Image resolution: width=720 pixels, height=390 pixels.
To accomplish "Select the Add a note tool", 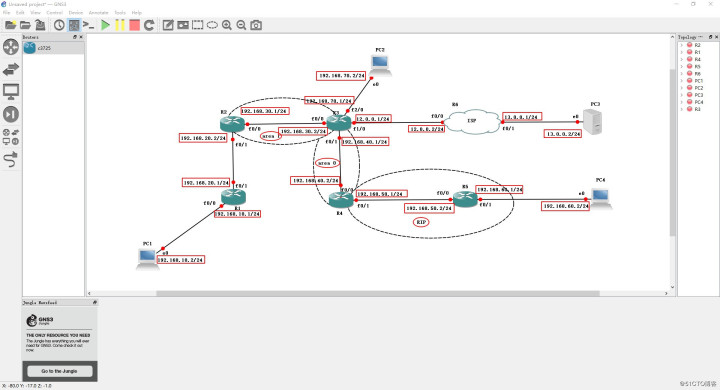I will pos(168,25).
